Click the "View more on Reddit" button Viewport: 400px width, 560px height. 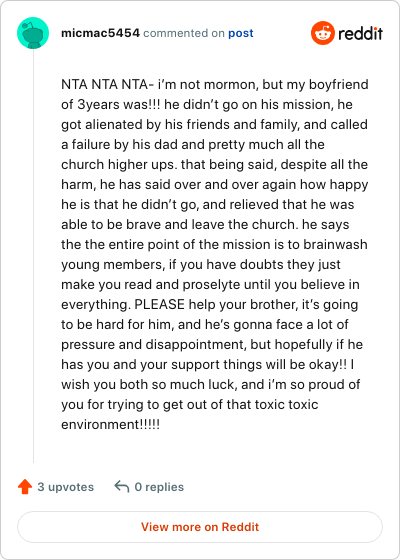[x=200, y=527]
